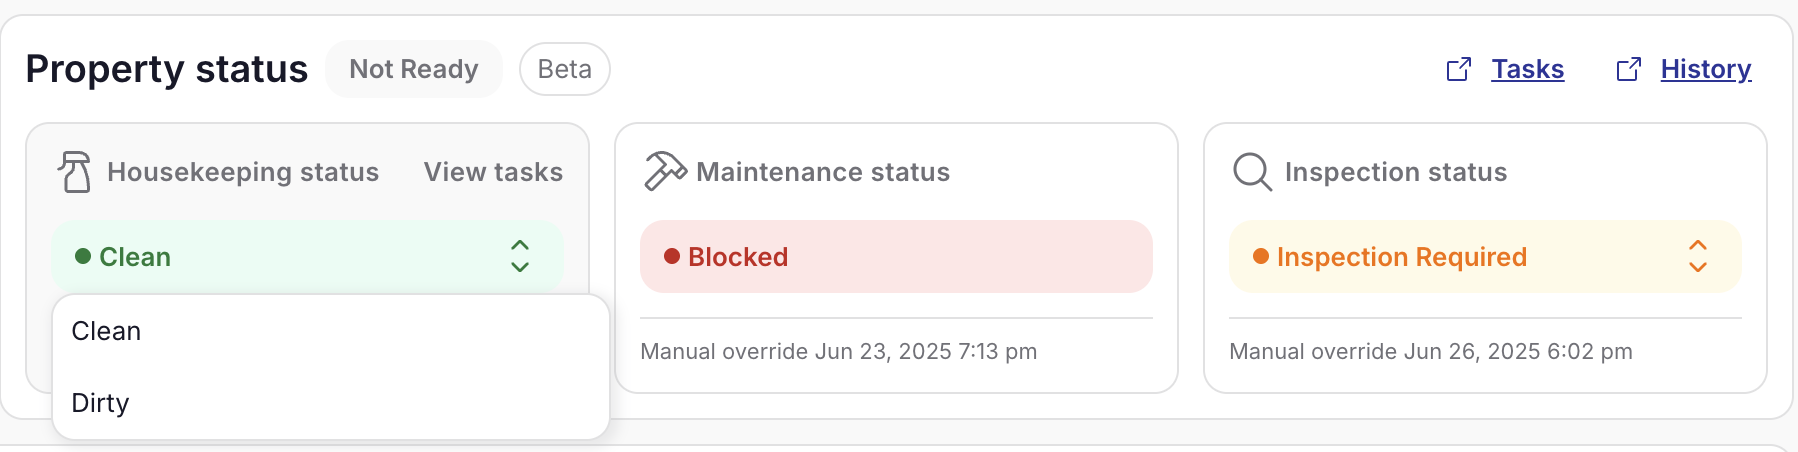The width and height of the screenshot is (1798, 452).
Task: Click the external link icon beside History
Action: [x=1629, y=69]
